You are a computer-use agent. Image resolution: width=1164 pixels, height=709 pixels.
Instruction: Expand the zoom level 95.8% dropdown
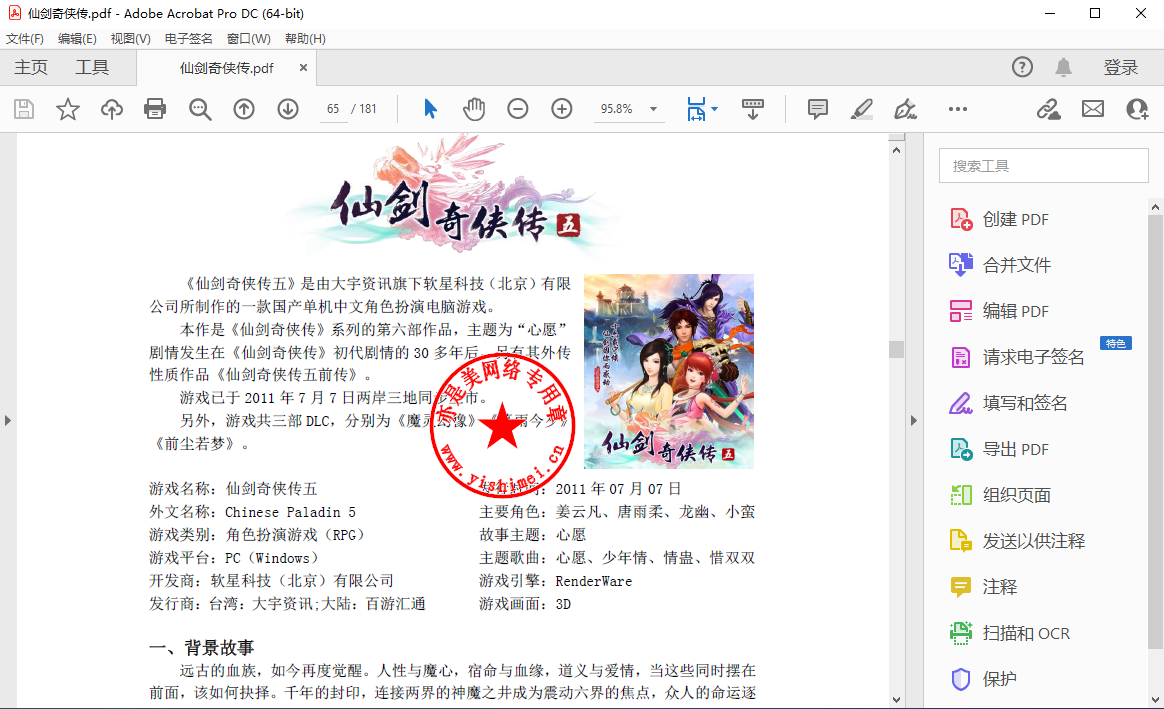point(653,109)
